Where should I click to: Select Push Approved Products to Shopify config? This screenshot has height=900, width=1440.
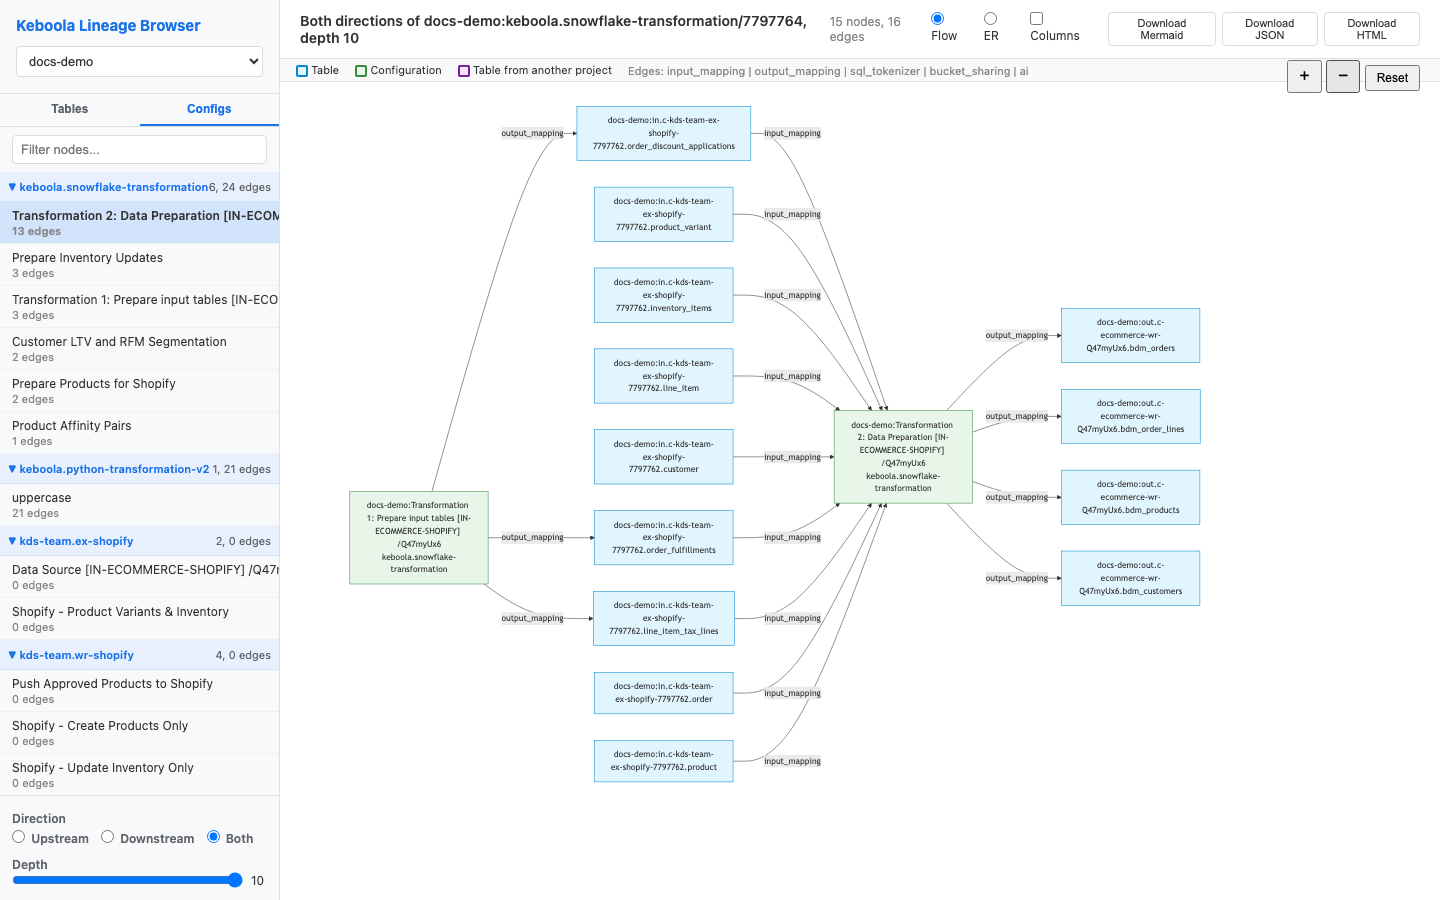(139, 691)
